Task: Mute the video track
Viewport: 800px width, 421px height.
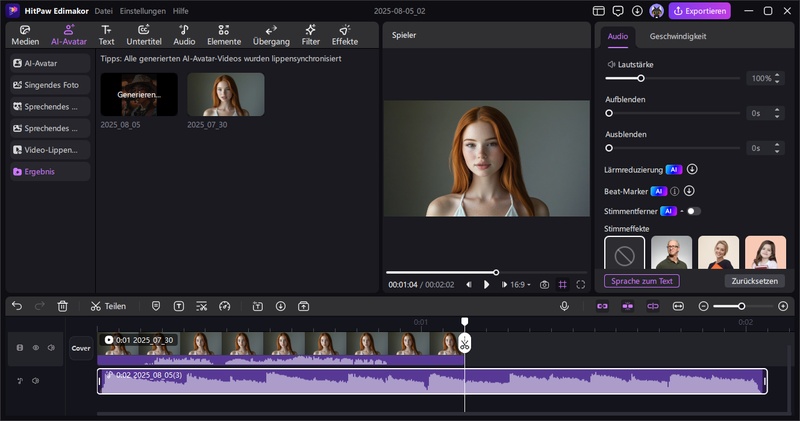Action: coord(51,348)
